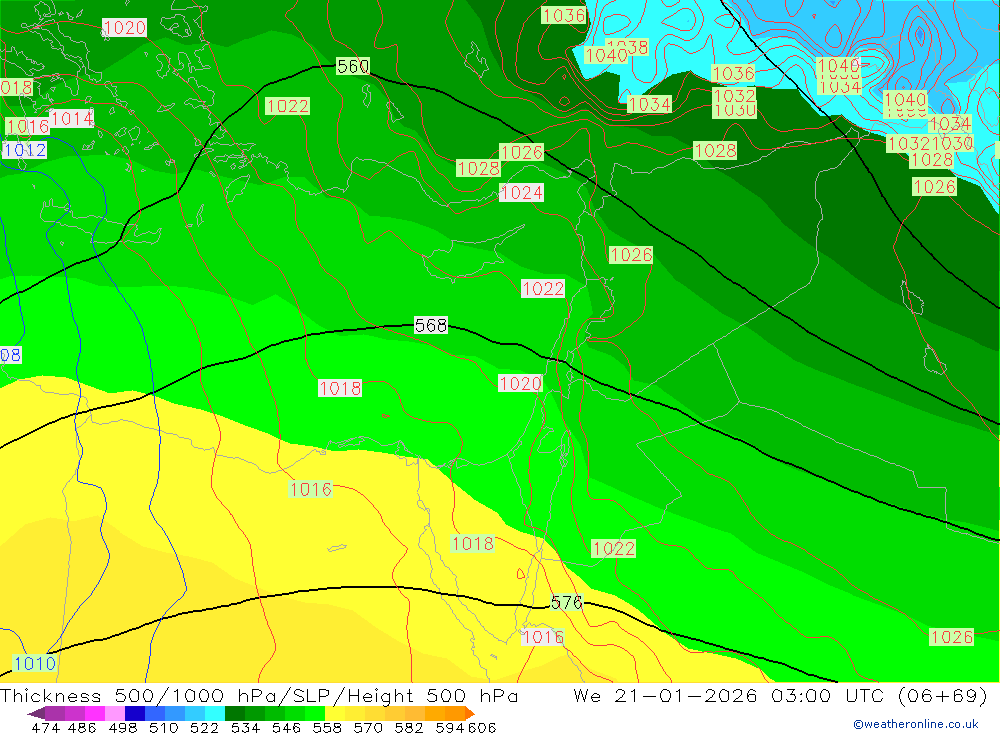Click the 568 height contour label
1000x733 pixels.
431,325
